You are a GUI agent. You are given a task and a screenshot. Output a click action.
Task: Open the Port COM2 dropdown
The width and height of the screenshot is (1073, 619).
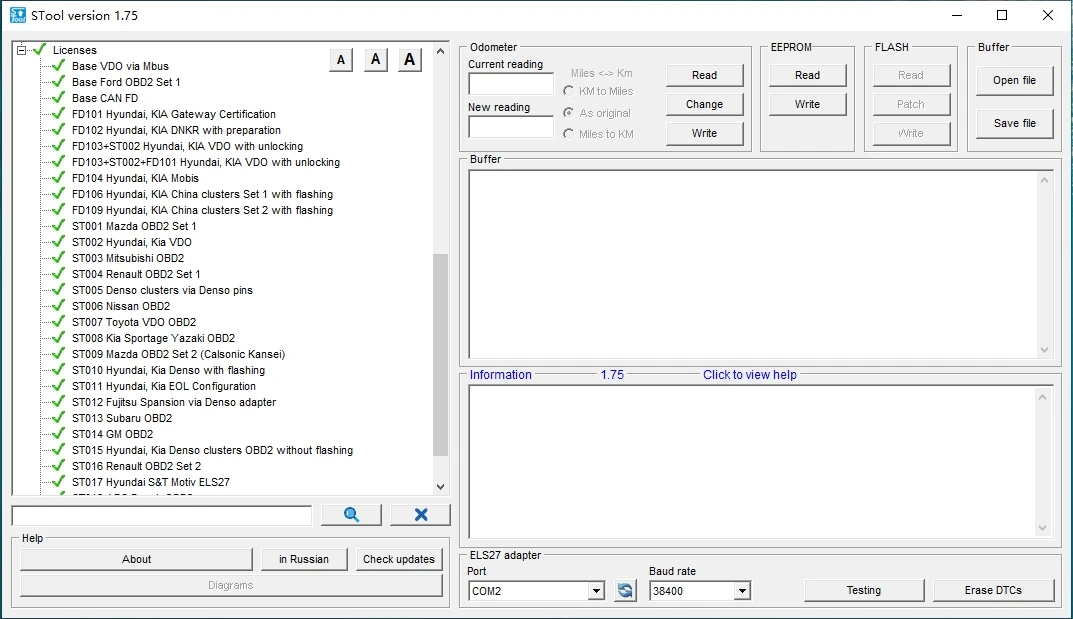(596, 591)
